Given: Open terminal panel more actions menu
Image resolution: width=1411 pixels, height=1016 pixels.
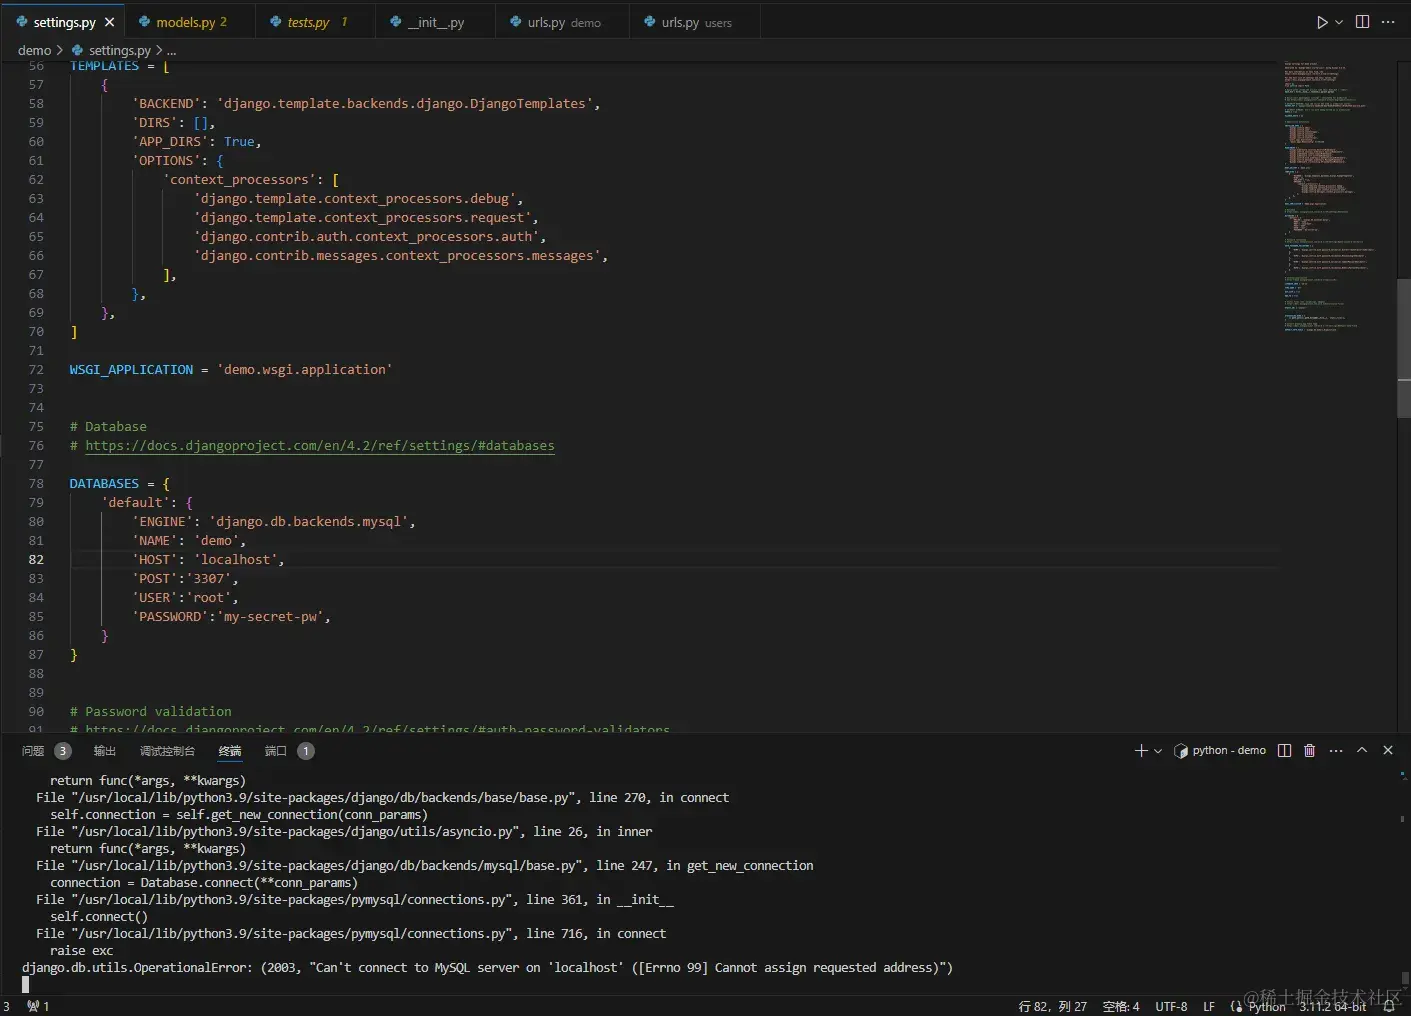Looking at the screenshot, I should pos(1336,750).
